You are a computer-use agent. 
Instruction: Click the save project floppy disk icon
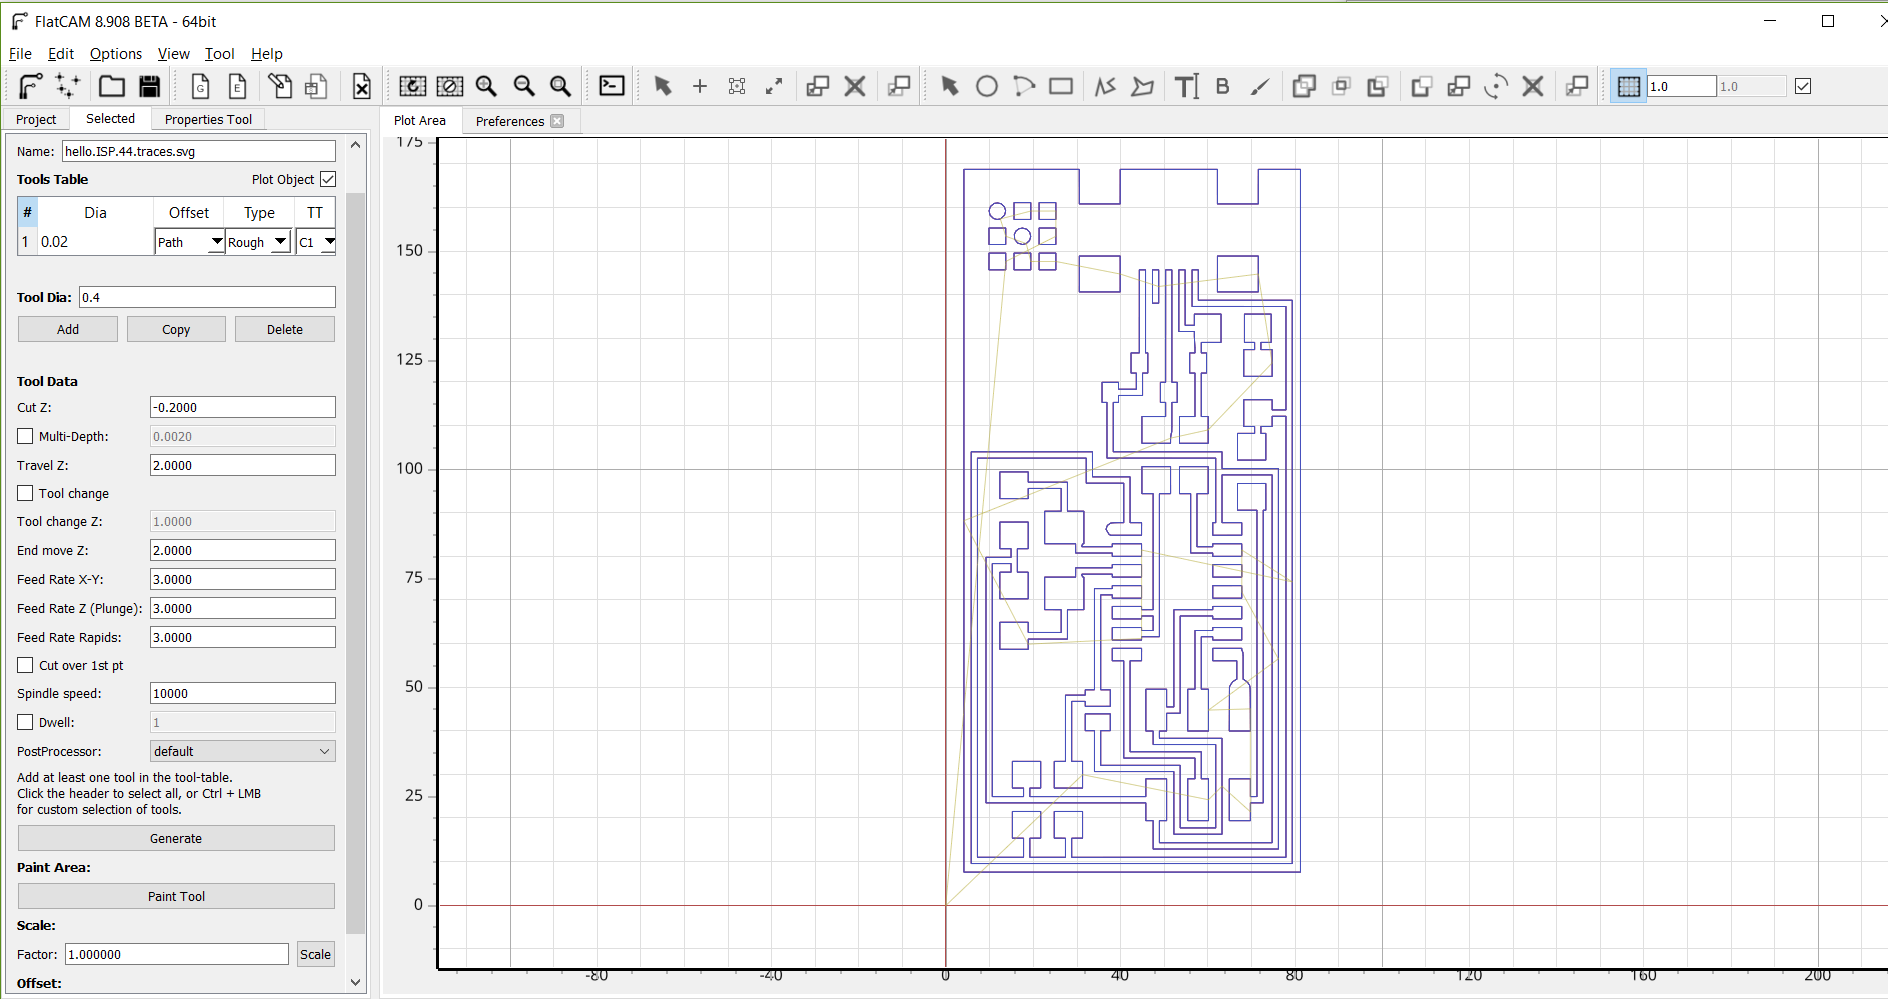[x=149, y=87]
